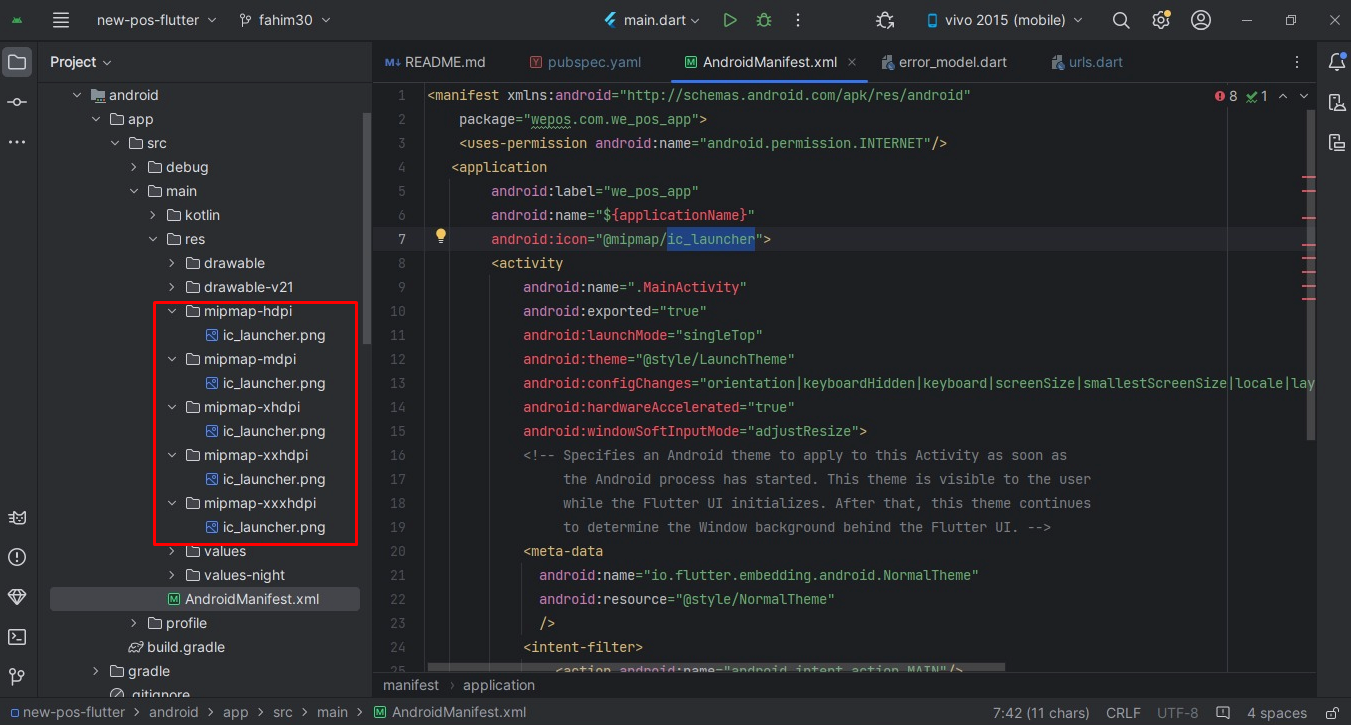Image resolution: width=1351 pixels, height=725 pixels.
Task: Select build.gradle in the project tree
Action: 185,647
